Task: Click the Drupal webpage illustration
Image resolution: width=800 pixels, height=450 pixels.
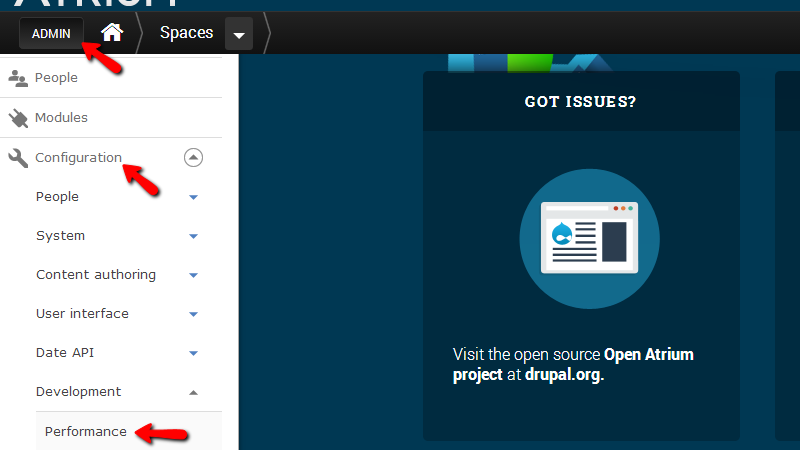Action: 589,238
